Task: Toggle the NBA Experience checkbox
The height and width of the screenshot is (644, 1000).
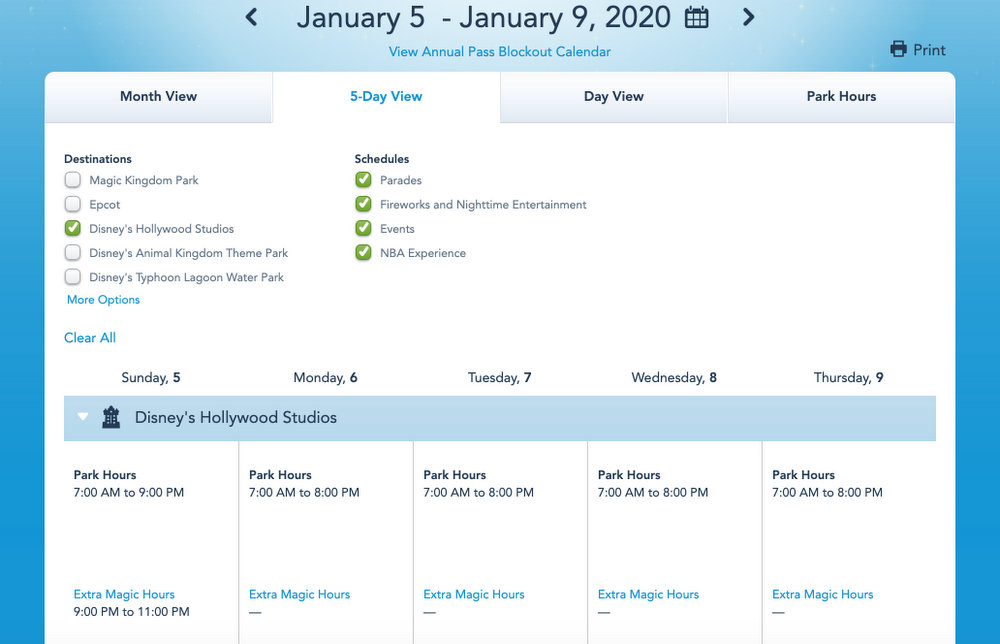Action: tap(363, 253)
